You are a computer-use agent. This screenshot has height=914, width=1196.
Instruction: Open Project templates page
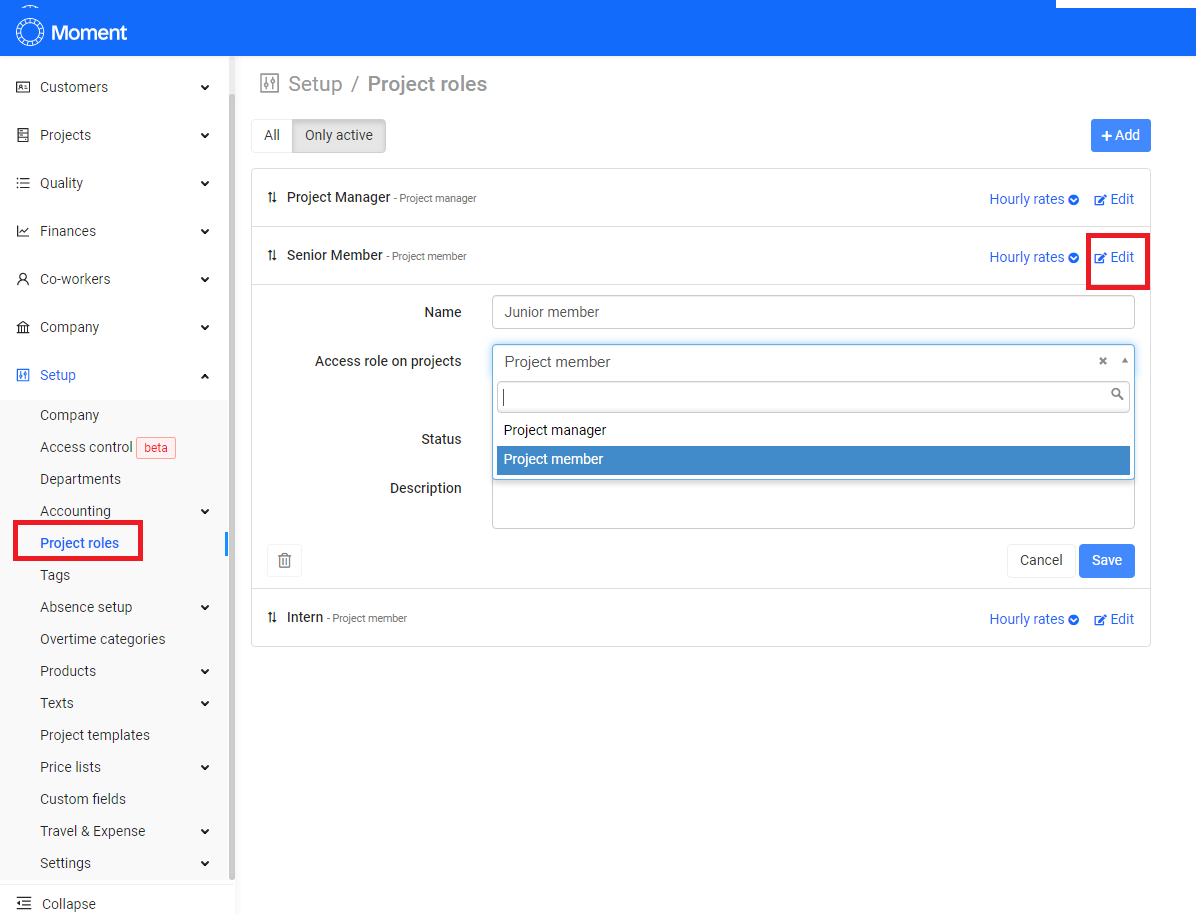click(x=95, y=735)
